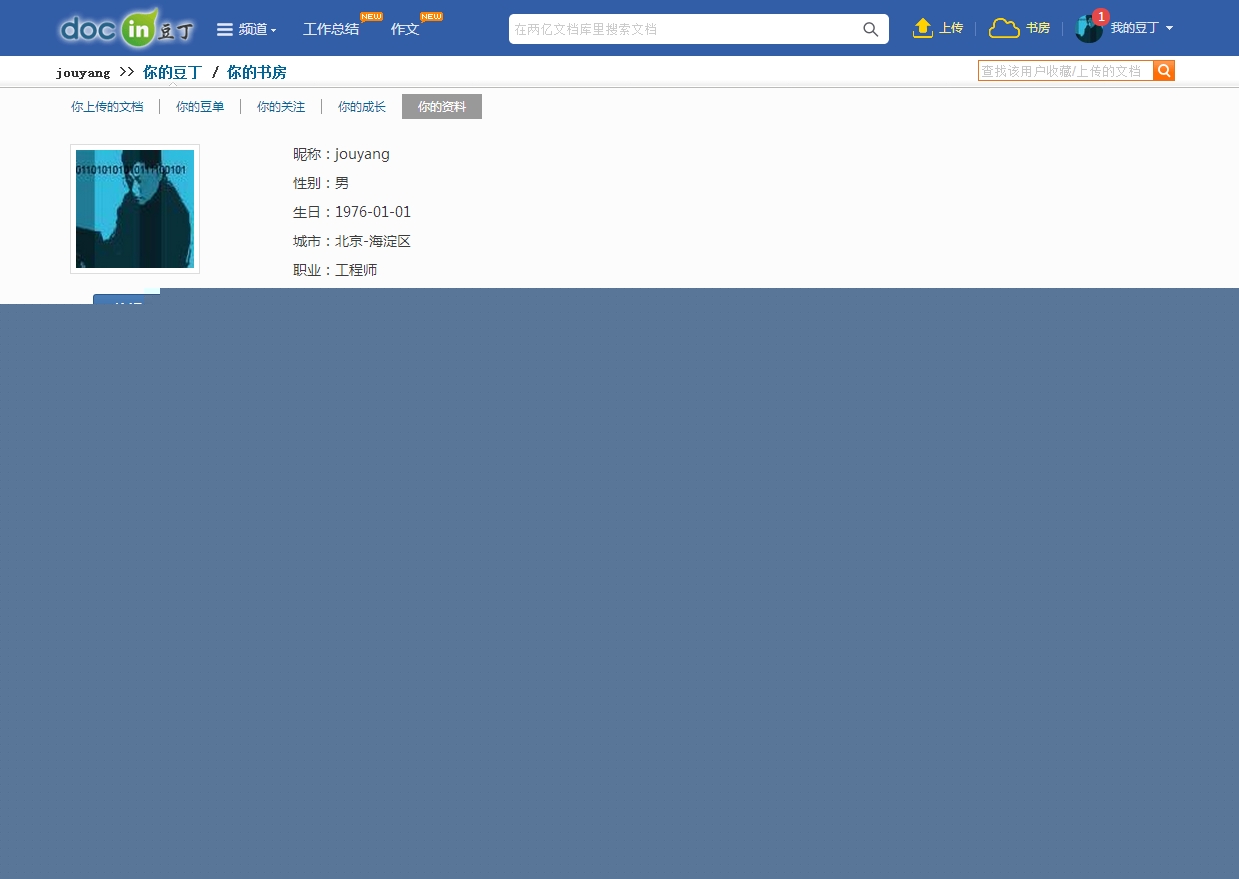The height and width of the screenshot is (879, 1239).
Task: Go to the 作文 section
Action: click(x=405, y=29)
